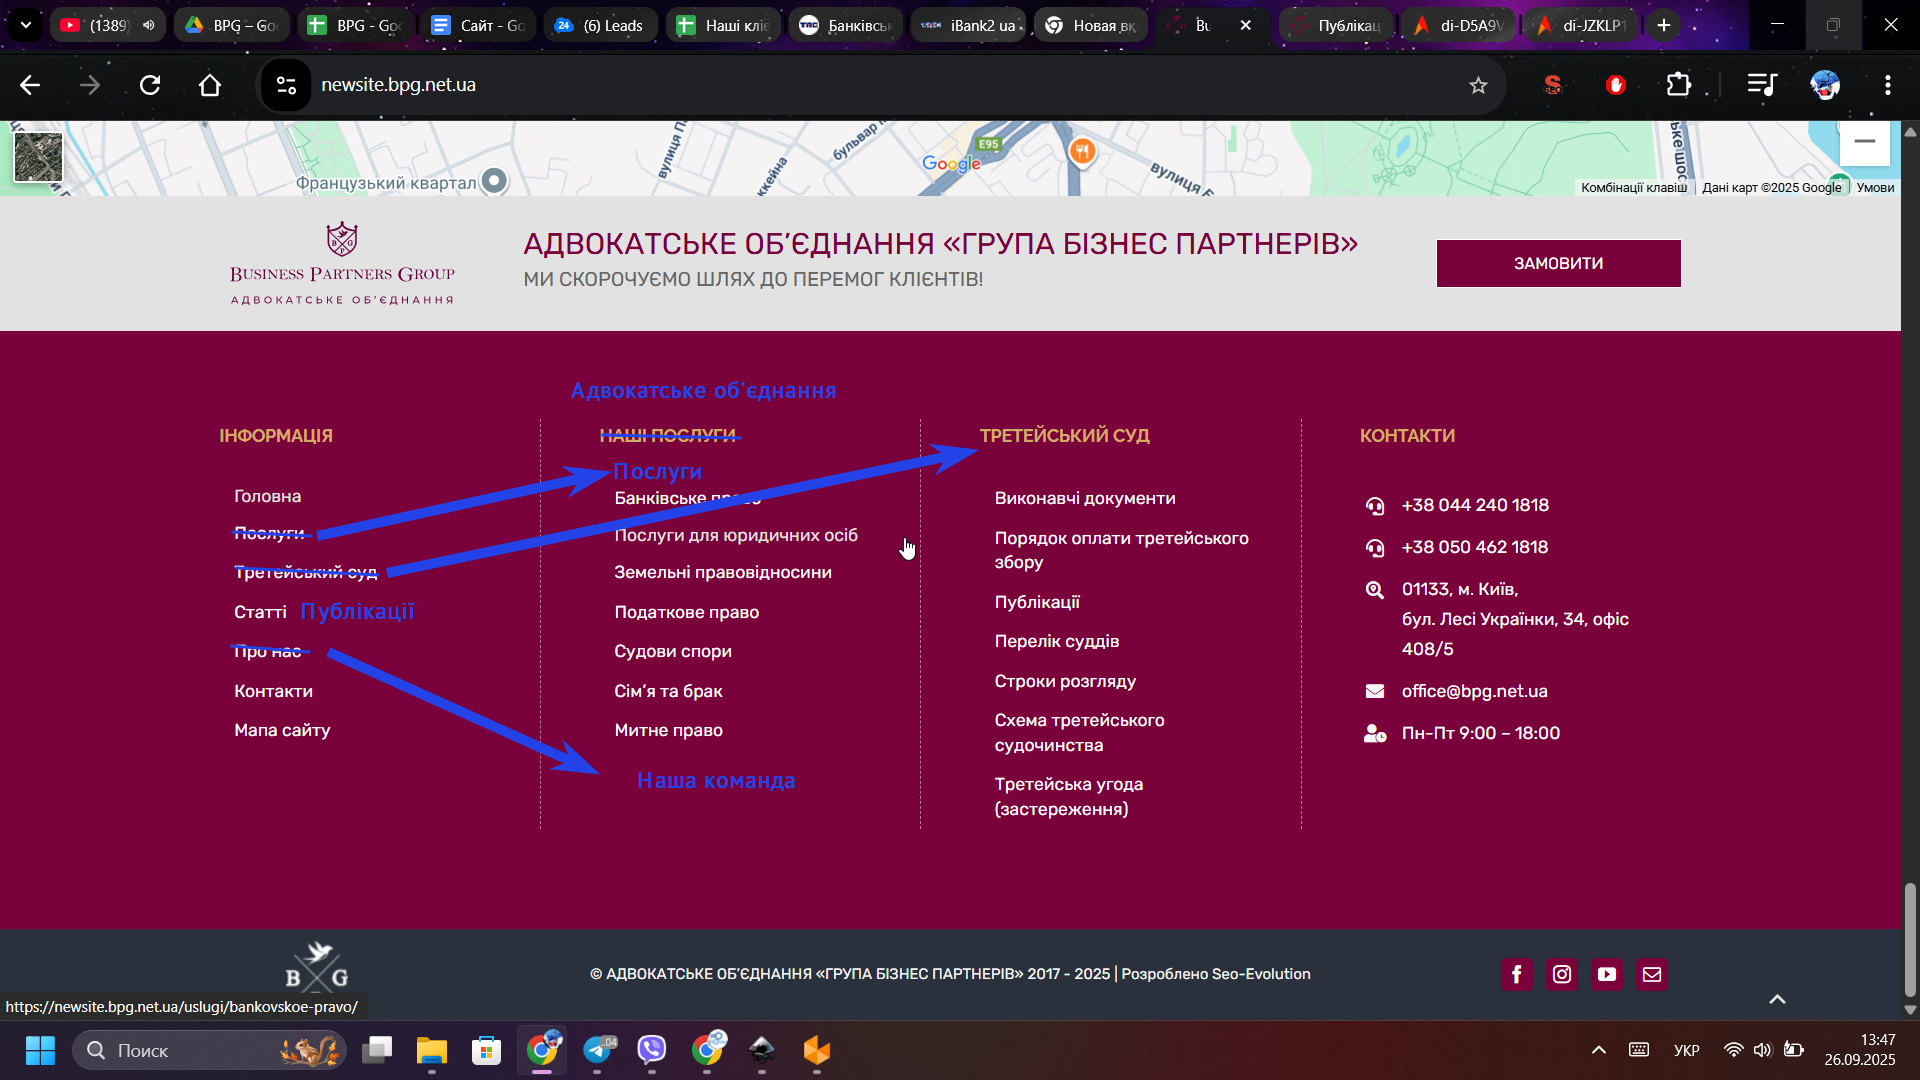Open the Земельні правовідносини link
The width and height of the screenshot is (1920, 1080).
click(x=723, y=572)
